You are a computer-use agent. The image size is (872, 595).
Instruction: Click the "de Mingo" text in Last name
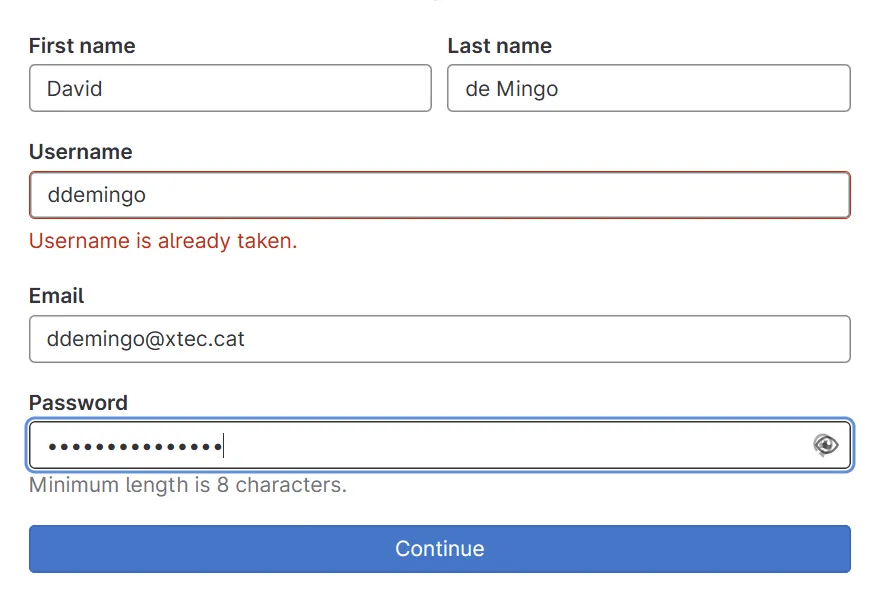pos(511,89)
